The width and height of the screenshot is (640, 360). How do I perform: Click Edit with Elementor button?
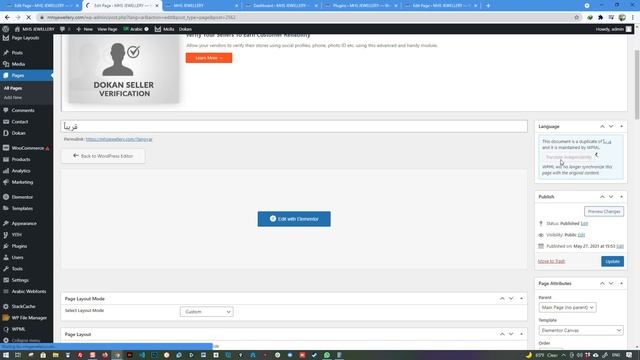pos(294,219)
